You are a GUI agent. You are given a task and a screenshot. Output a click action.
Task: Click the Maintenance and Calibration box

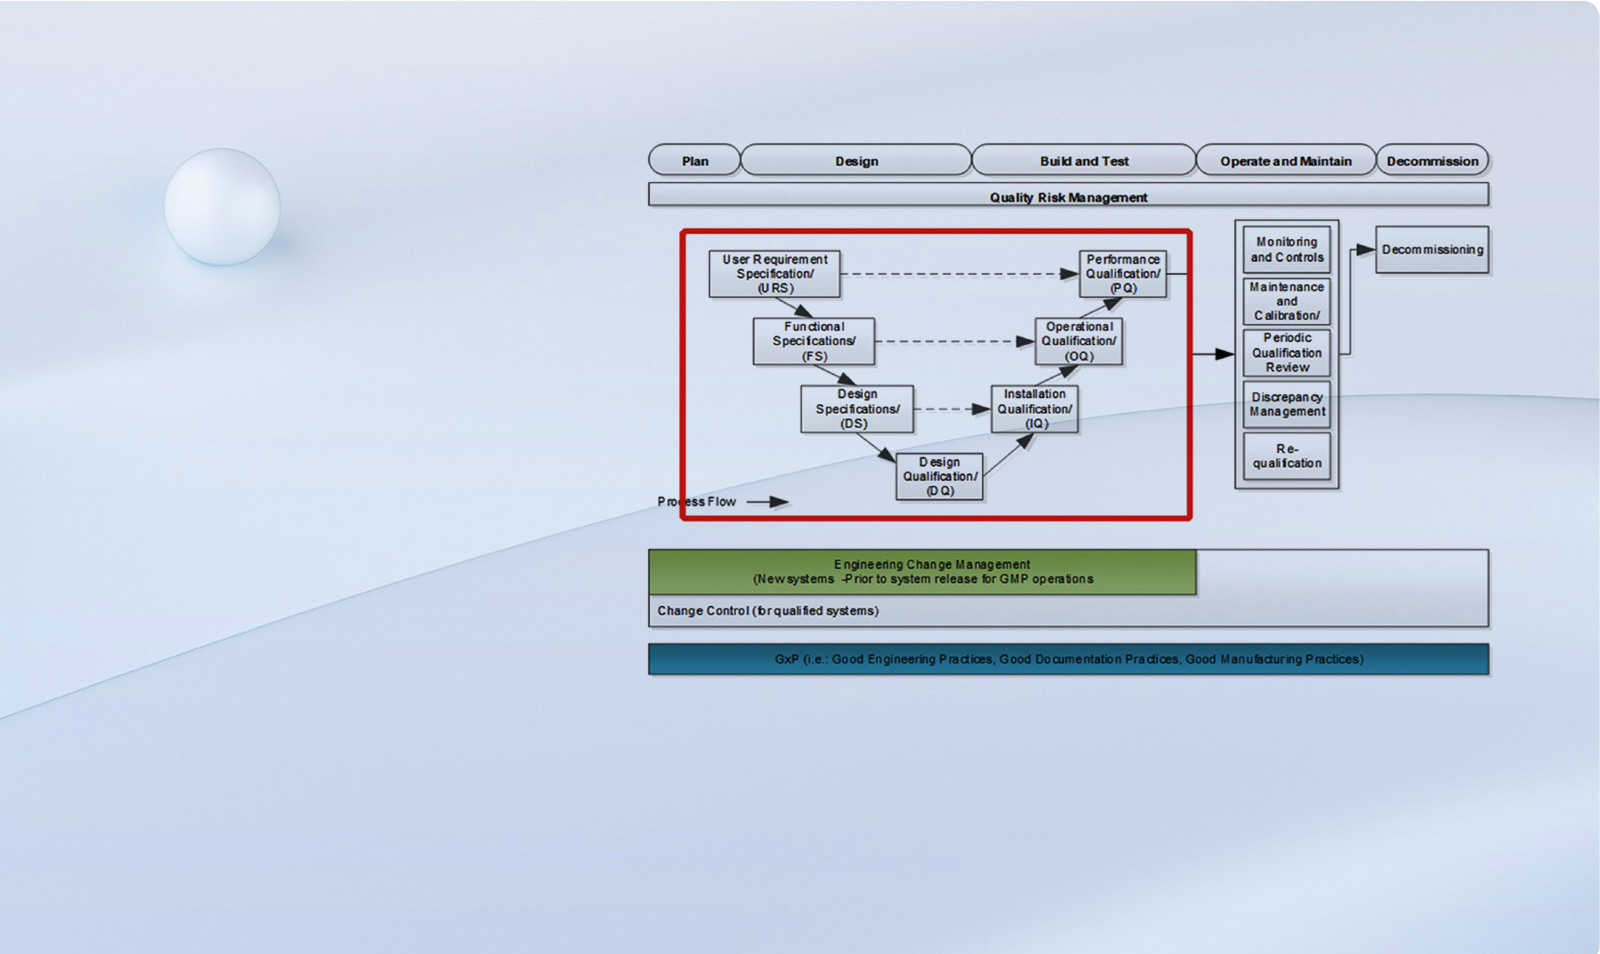coord(1287,301)
